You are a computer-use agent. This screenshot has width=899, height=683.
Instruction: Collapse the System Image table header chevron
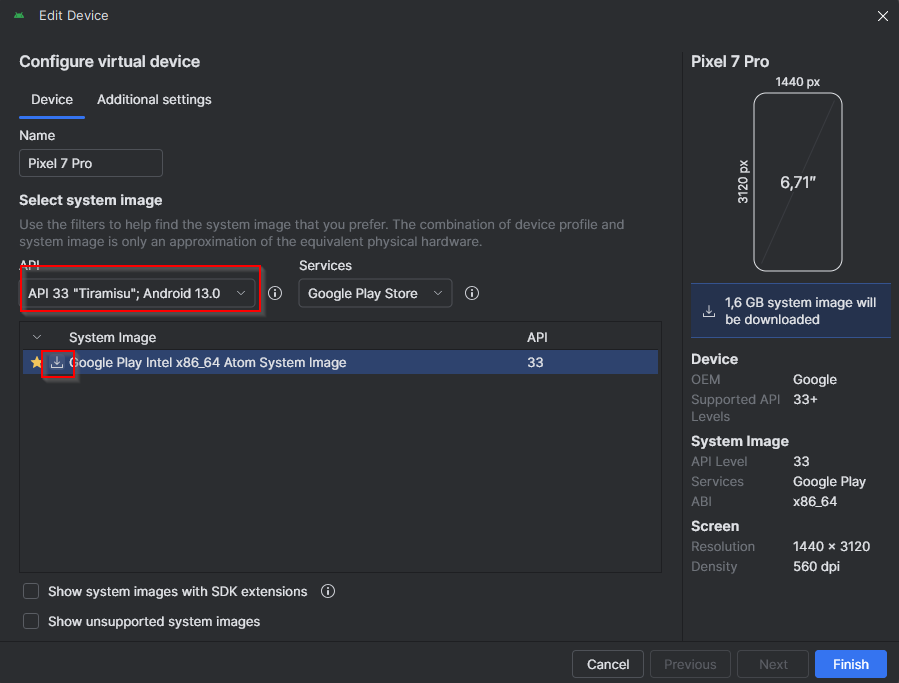(37, 337)
